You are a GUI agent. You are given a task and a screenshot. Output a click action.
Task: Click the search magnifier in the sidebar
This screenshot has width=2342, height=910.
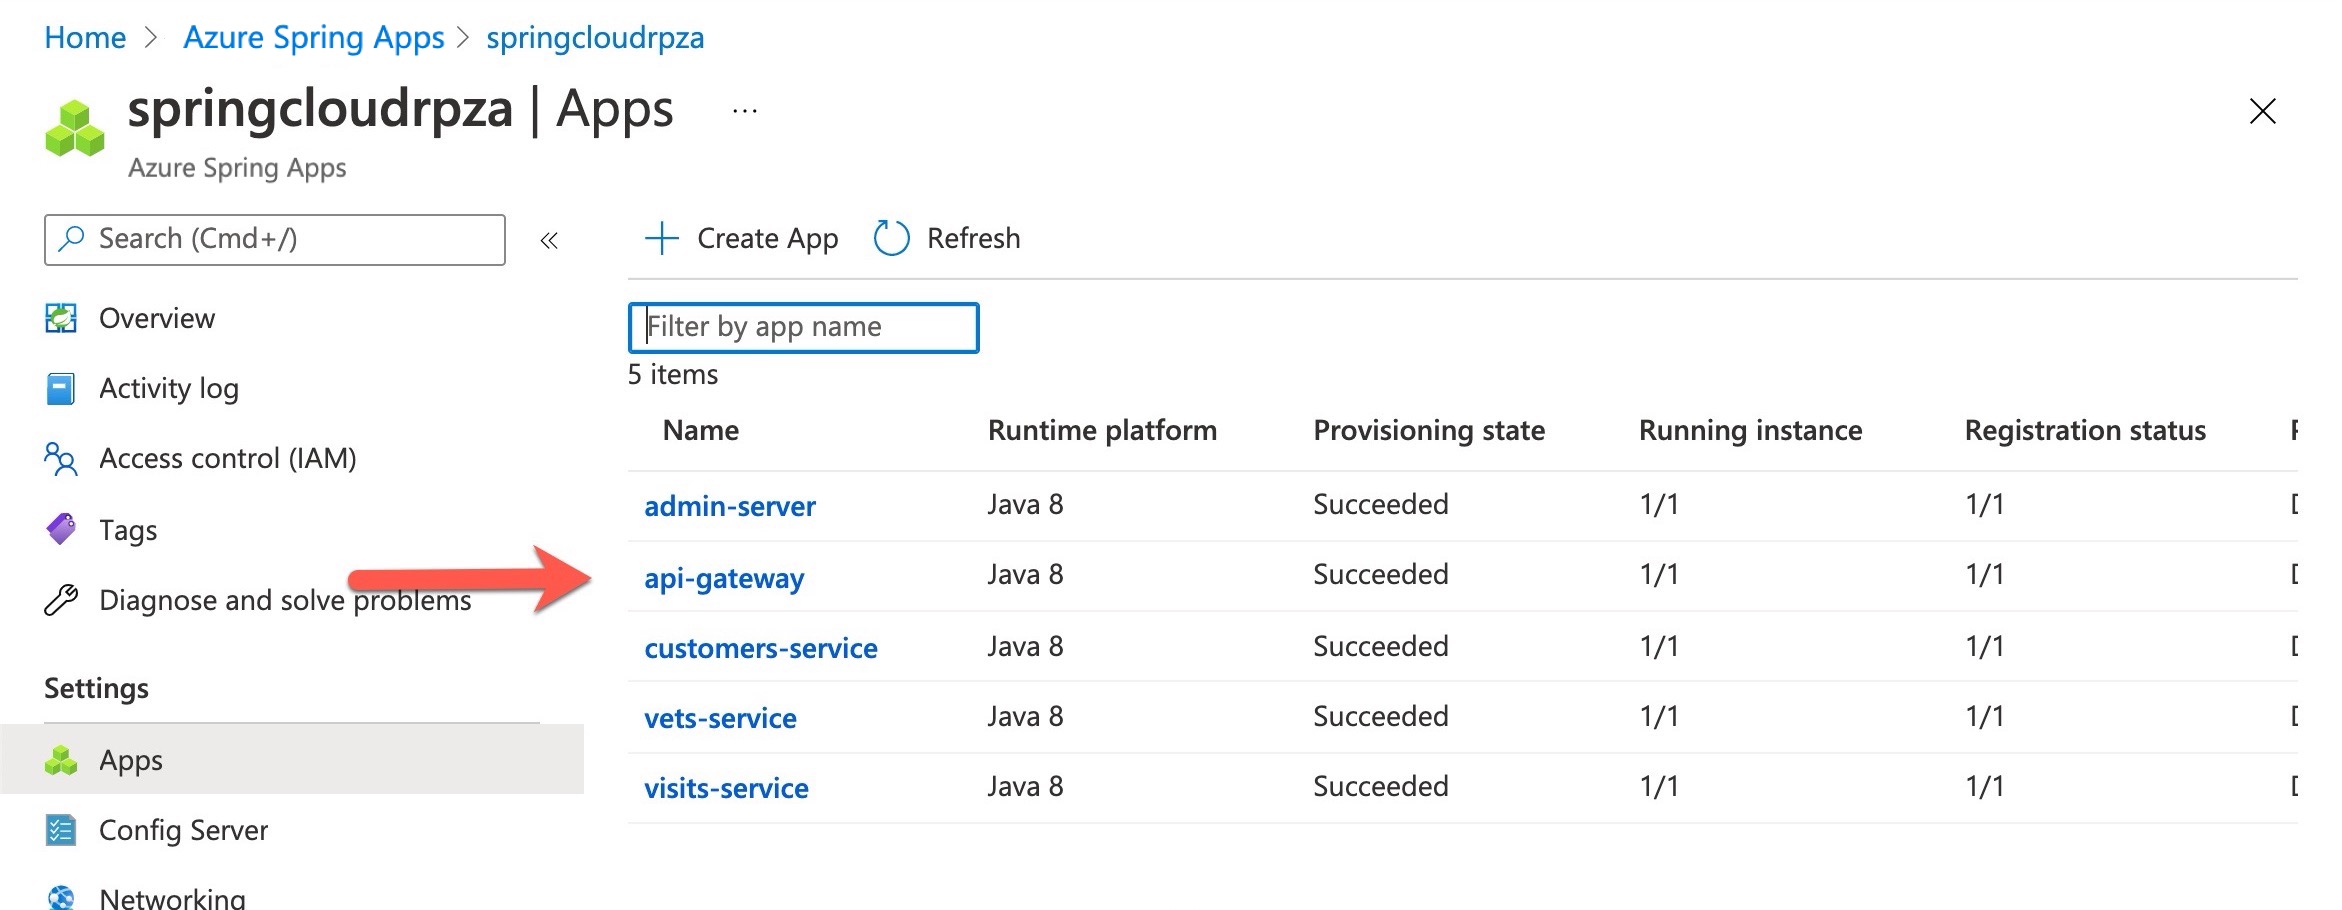[x=69, y=239]
